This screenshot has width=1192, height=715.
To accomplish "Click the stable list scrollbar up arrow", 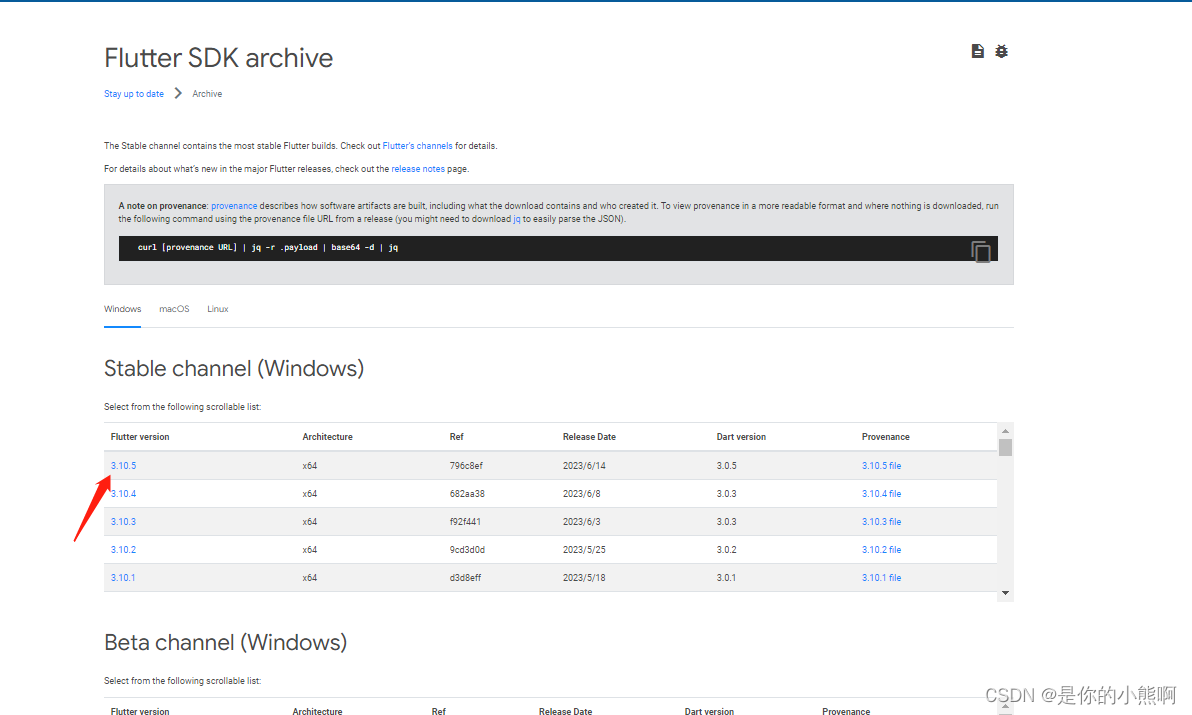I will (x=1005, y=431).
